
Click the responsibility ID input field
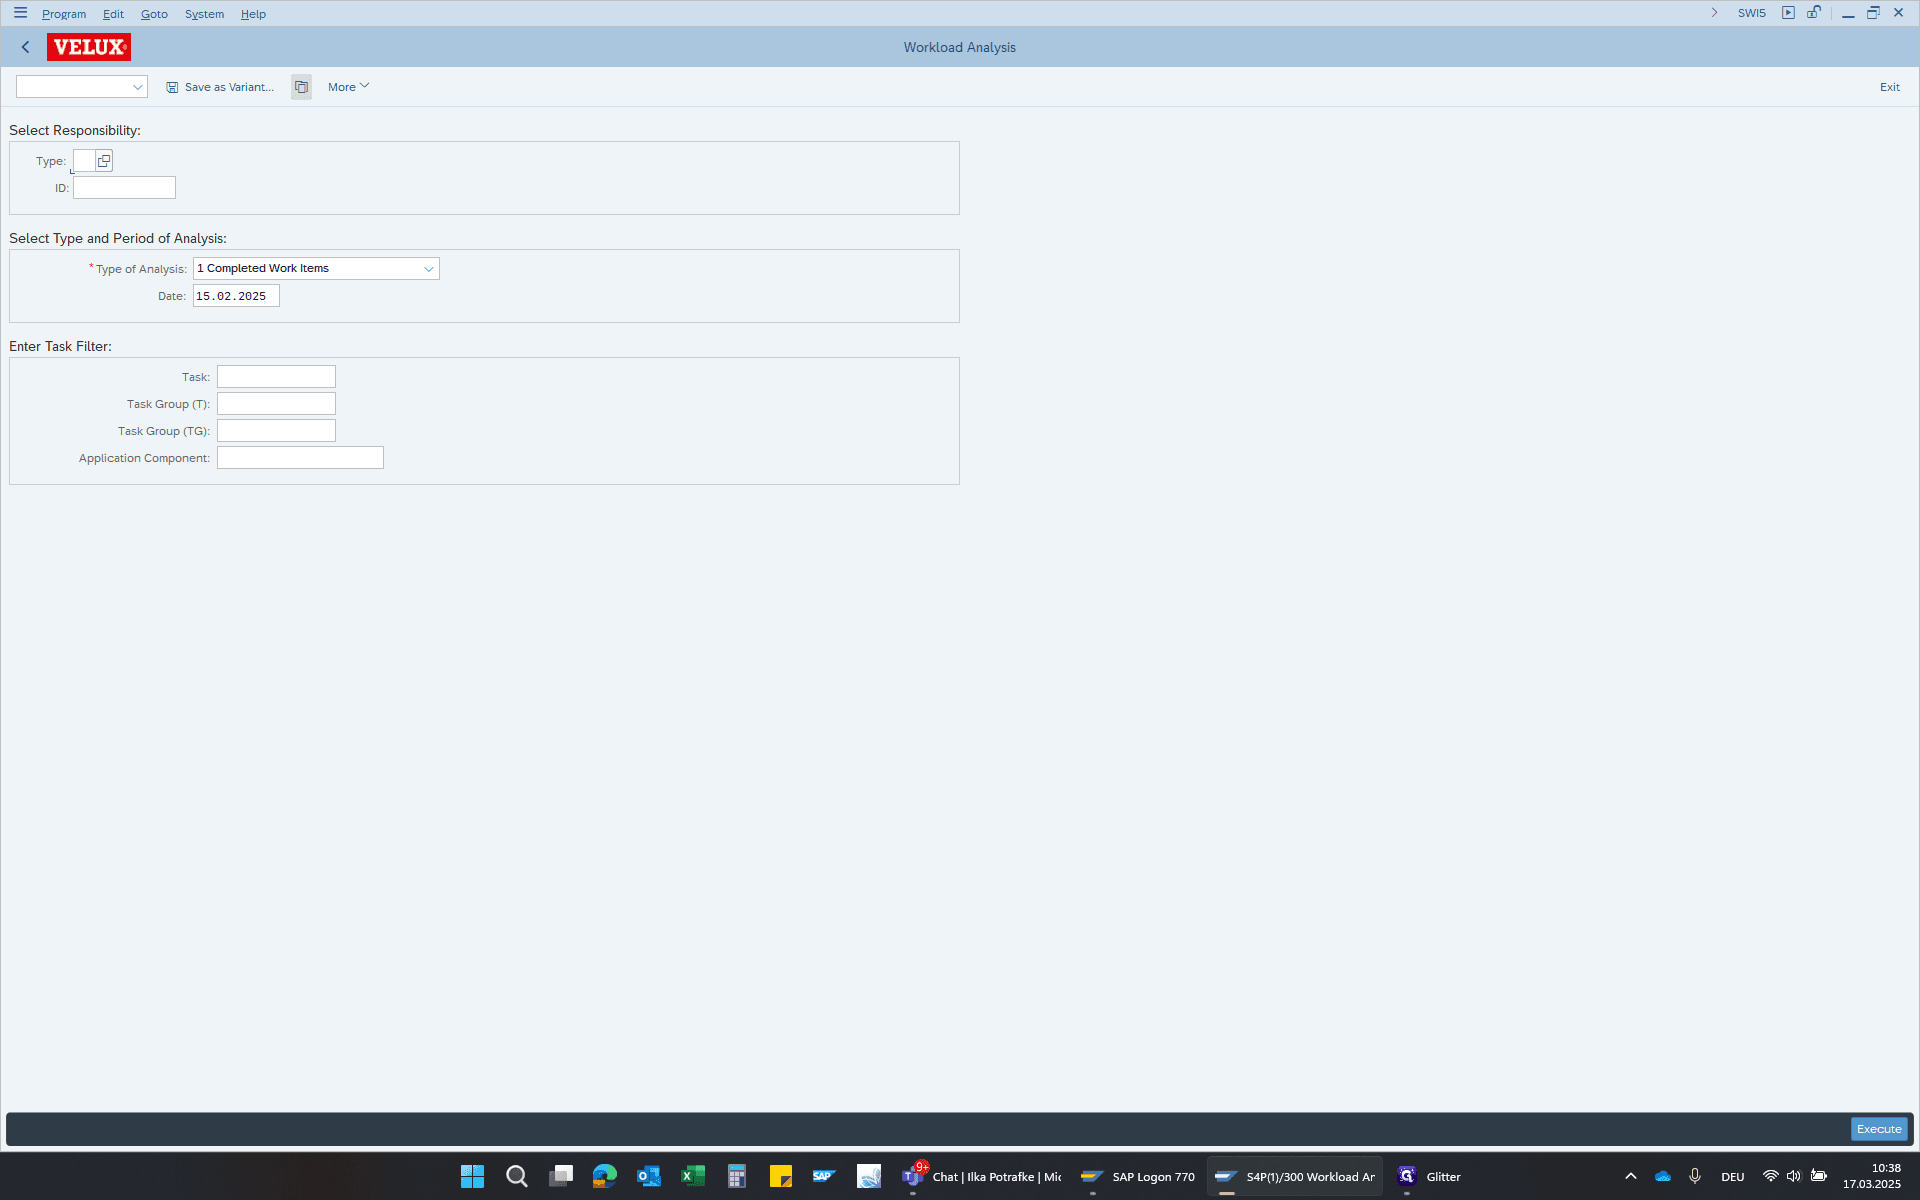coord(124,188)
